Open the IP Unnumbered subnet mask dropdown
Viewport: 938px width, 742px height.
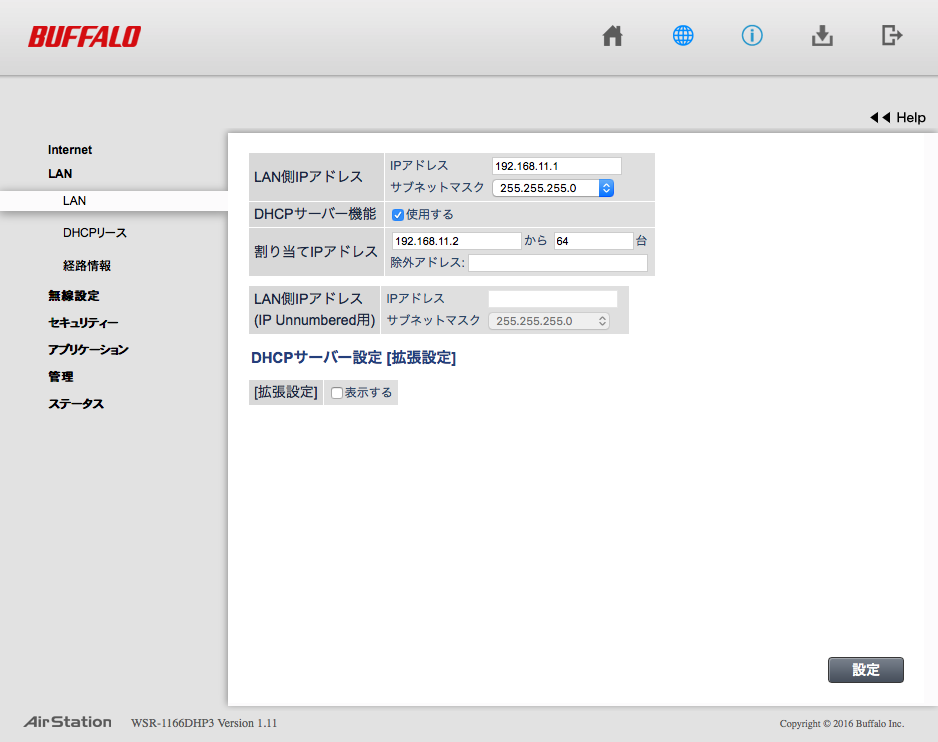coord(549,321)
